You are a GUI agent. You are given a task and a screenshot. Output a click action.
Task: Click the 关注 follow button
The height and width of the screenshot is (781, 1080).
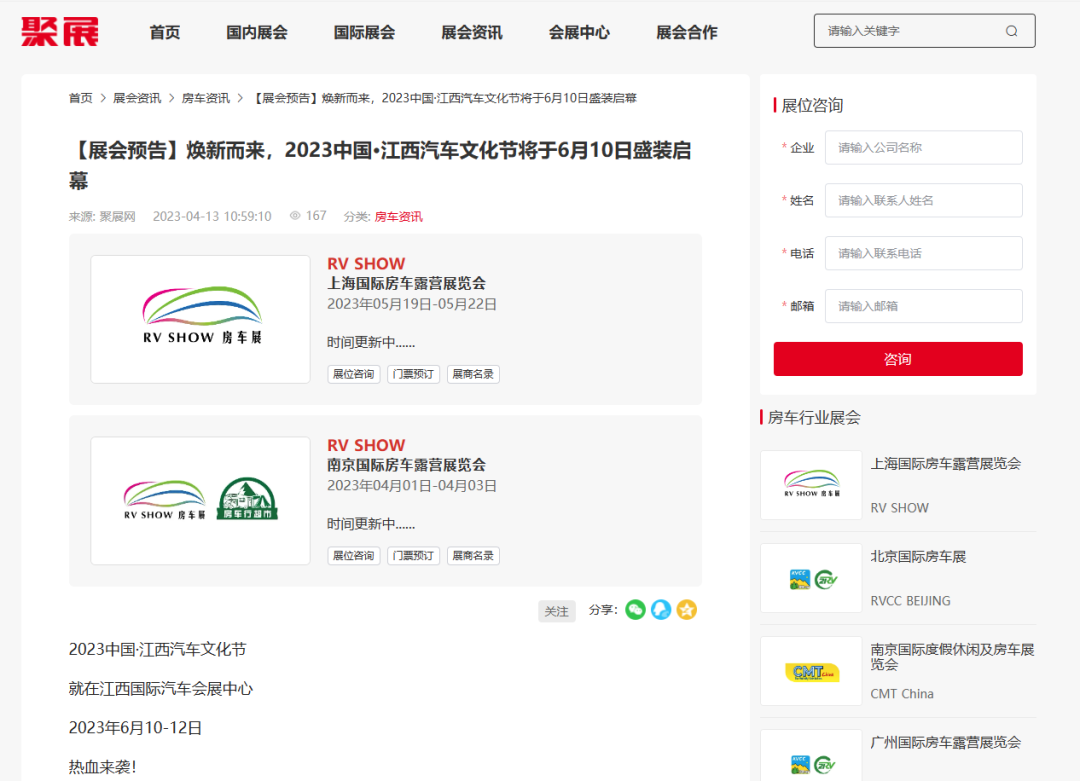click(557, 611)
